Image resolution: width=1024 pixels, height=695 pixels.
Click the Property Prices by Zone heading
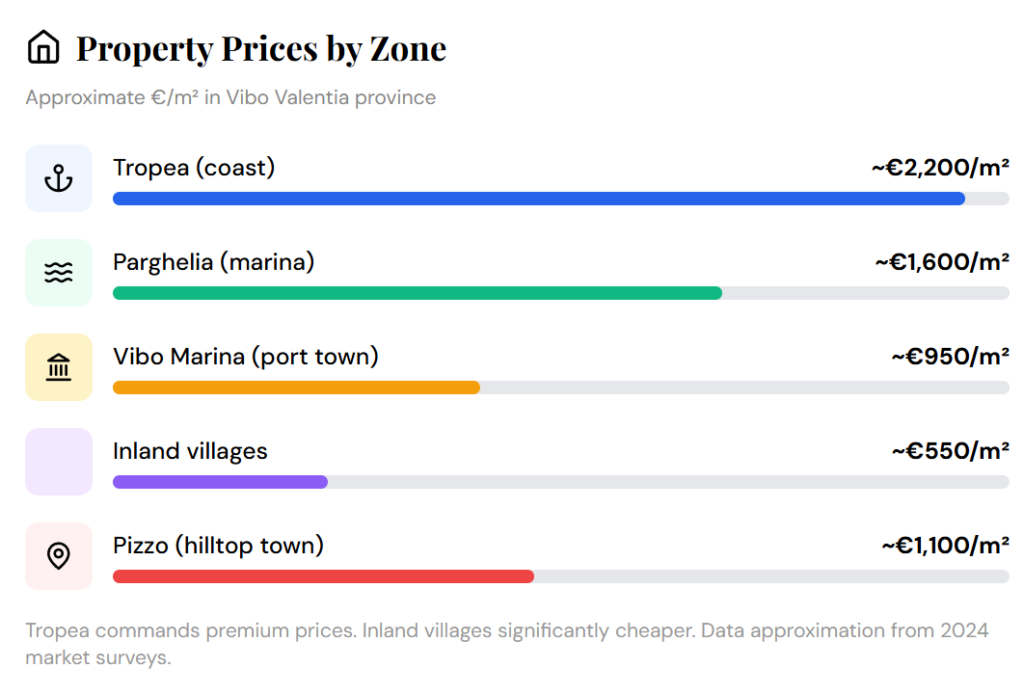pos(261,48)
